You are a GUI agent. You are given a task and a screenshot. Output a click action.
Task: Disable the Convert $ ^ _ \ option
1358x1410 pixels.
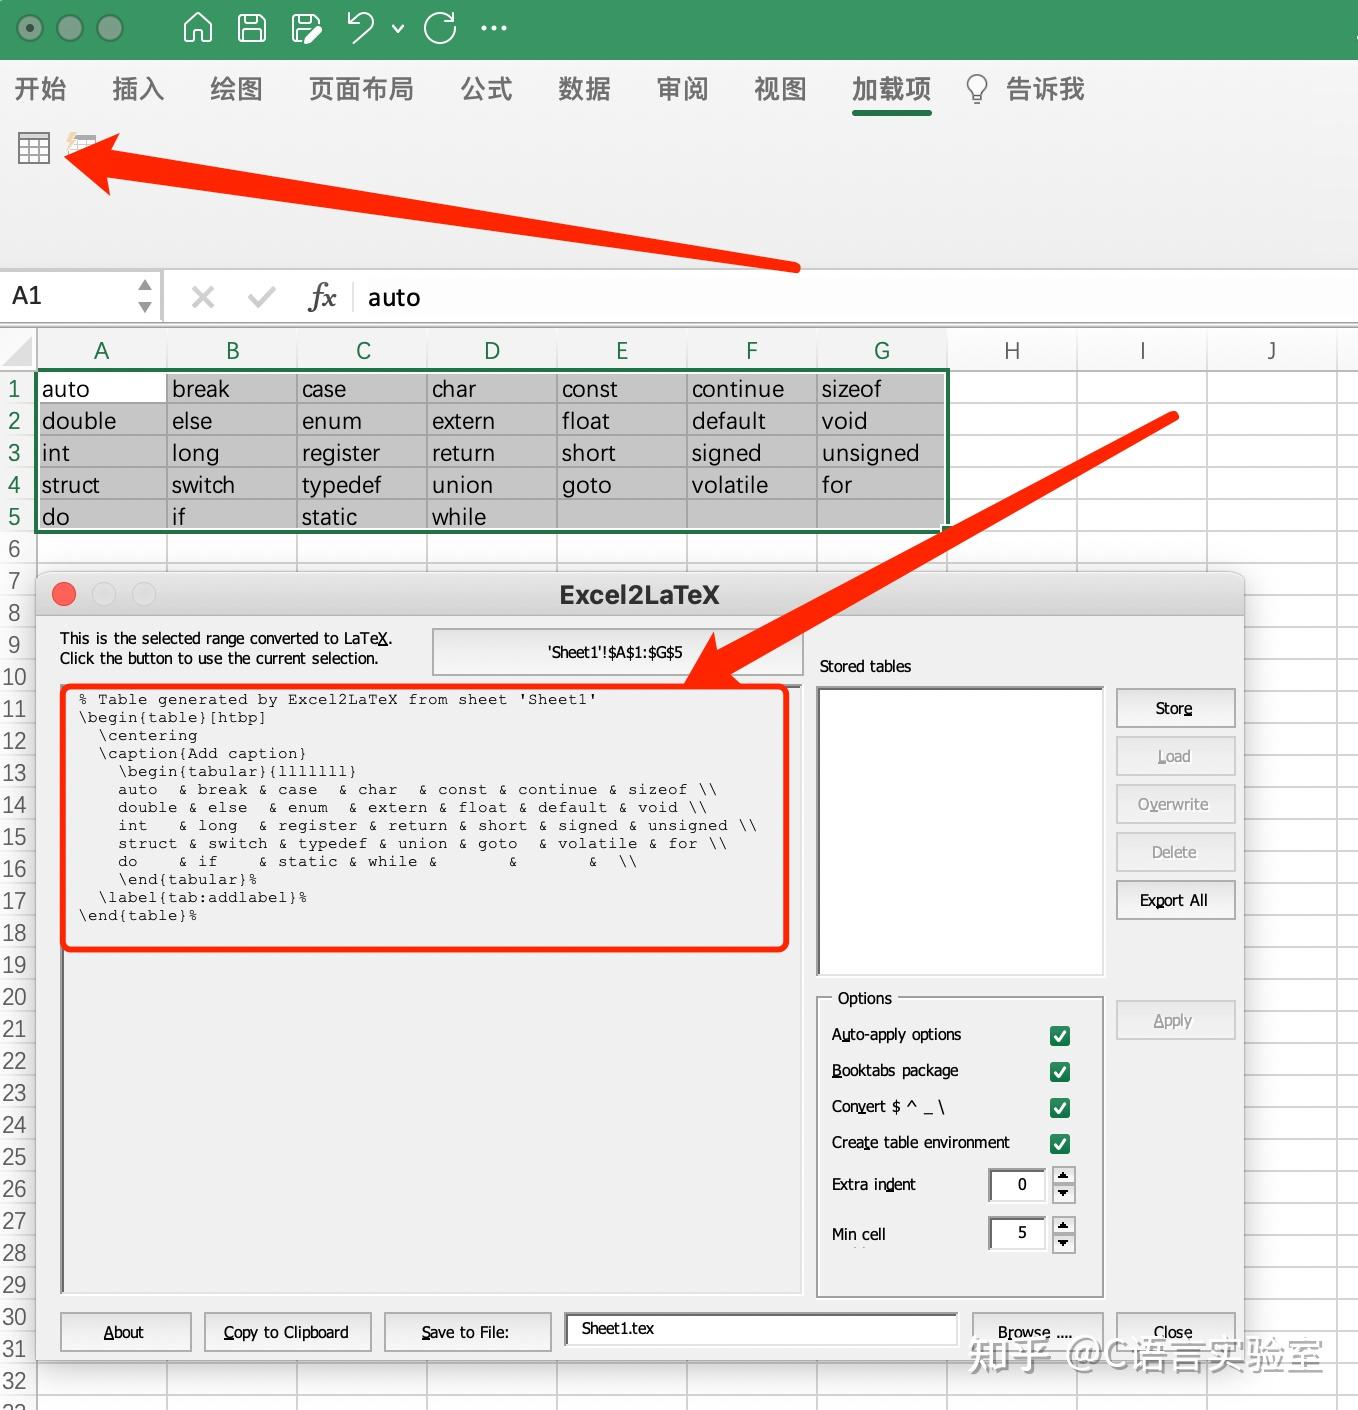click(x=1060, y=1107)
